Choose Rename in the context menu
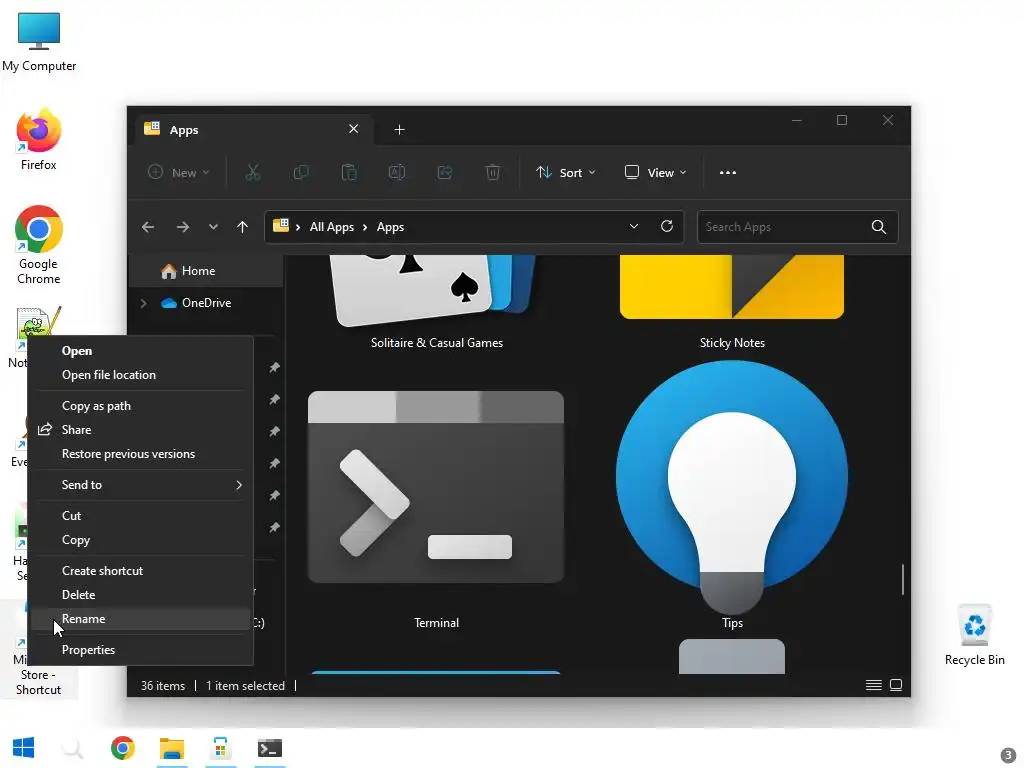This screenshot has width=1024, height=768. point(141,618)
